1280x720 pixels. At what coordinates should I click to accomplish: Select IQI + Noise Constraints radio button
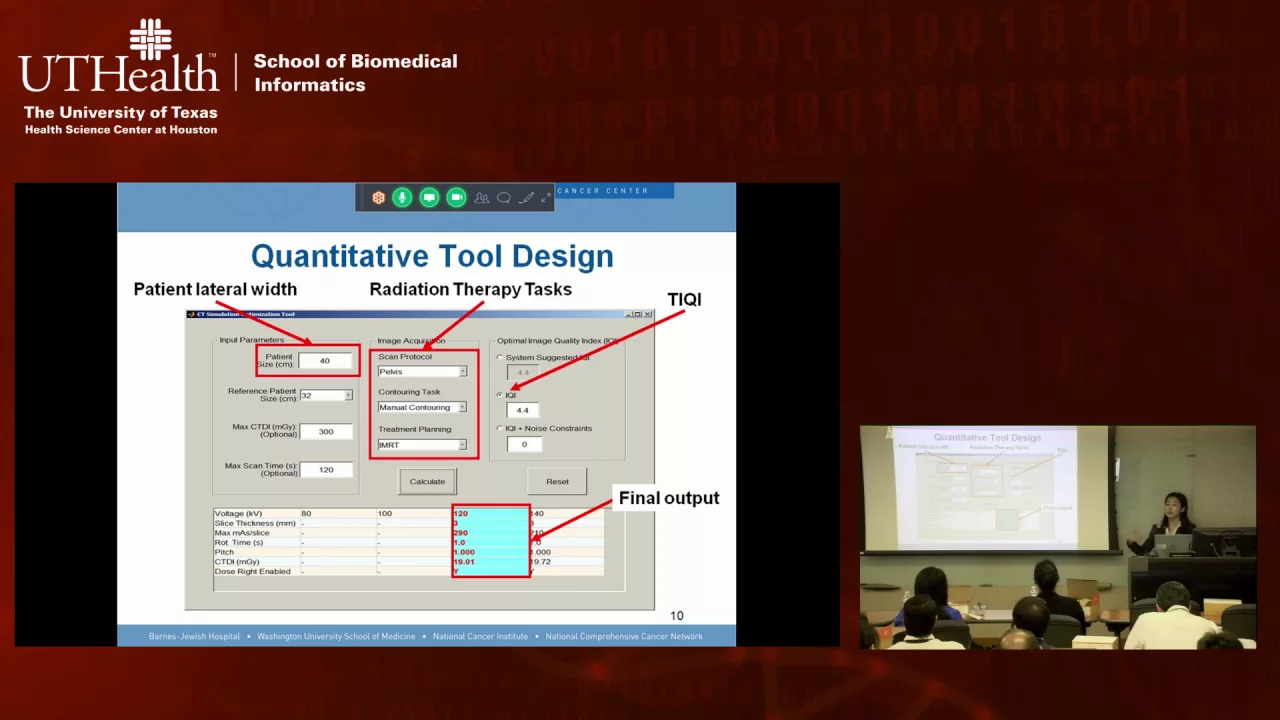pyautogui.click(x=500, y=428)
